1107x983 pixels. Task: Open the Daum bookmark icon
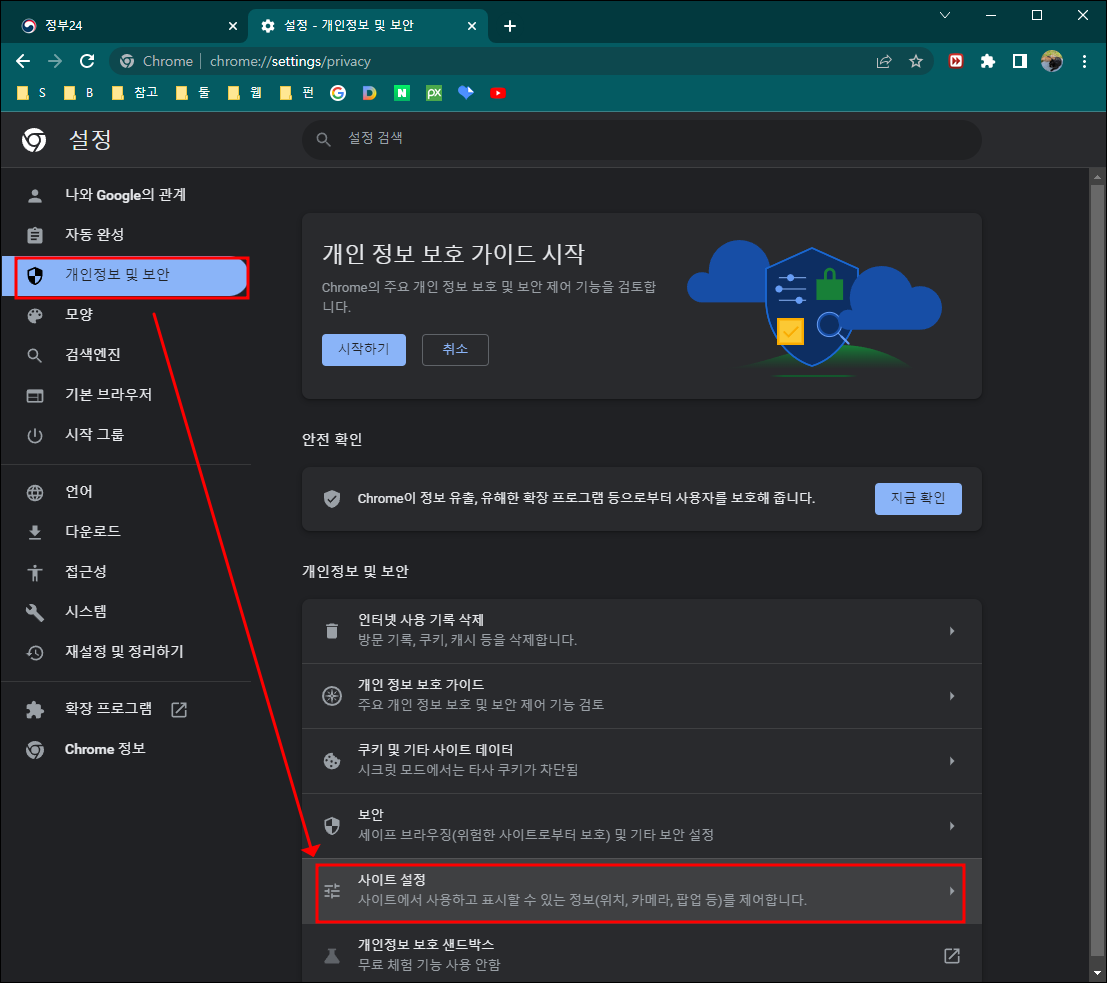(x=368, y=92)
